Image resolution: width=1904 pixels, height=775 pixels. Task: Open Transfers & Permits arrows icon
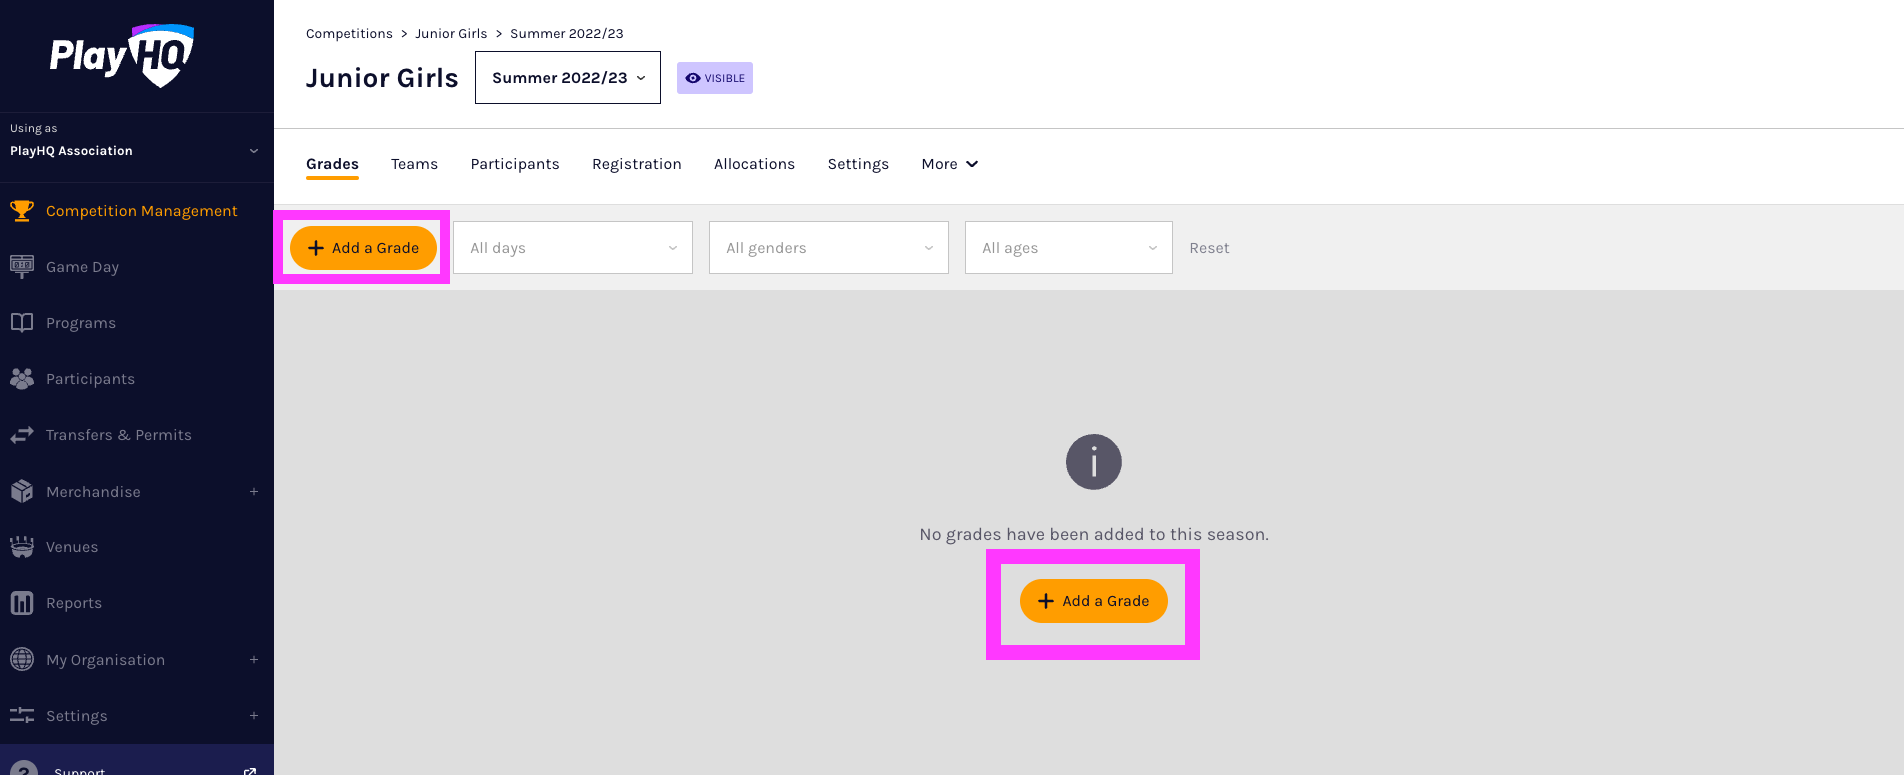pyautogui.click(x=22, y=435)
